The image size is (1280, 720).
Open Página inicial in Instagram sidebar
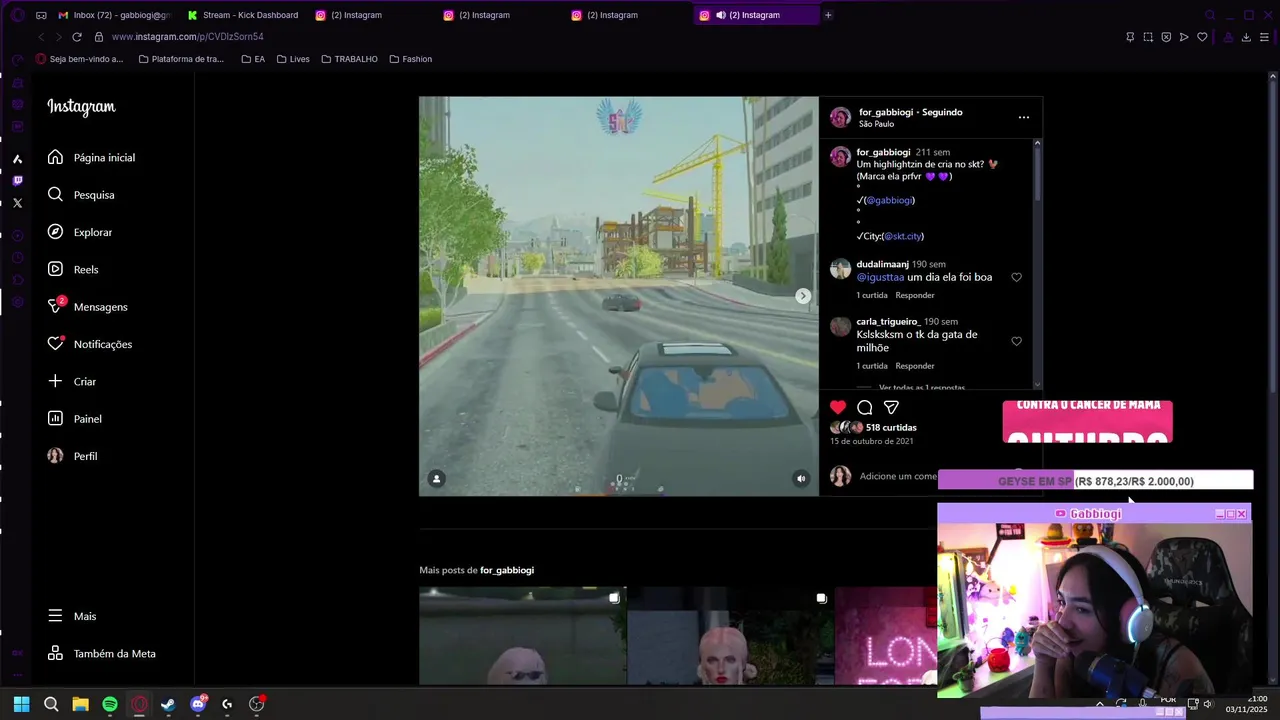(x=91, y=158)
